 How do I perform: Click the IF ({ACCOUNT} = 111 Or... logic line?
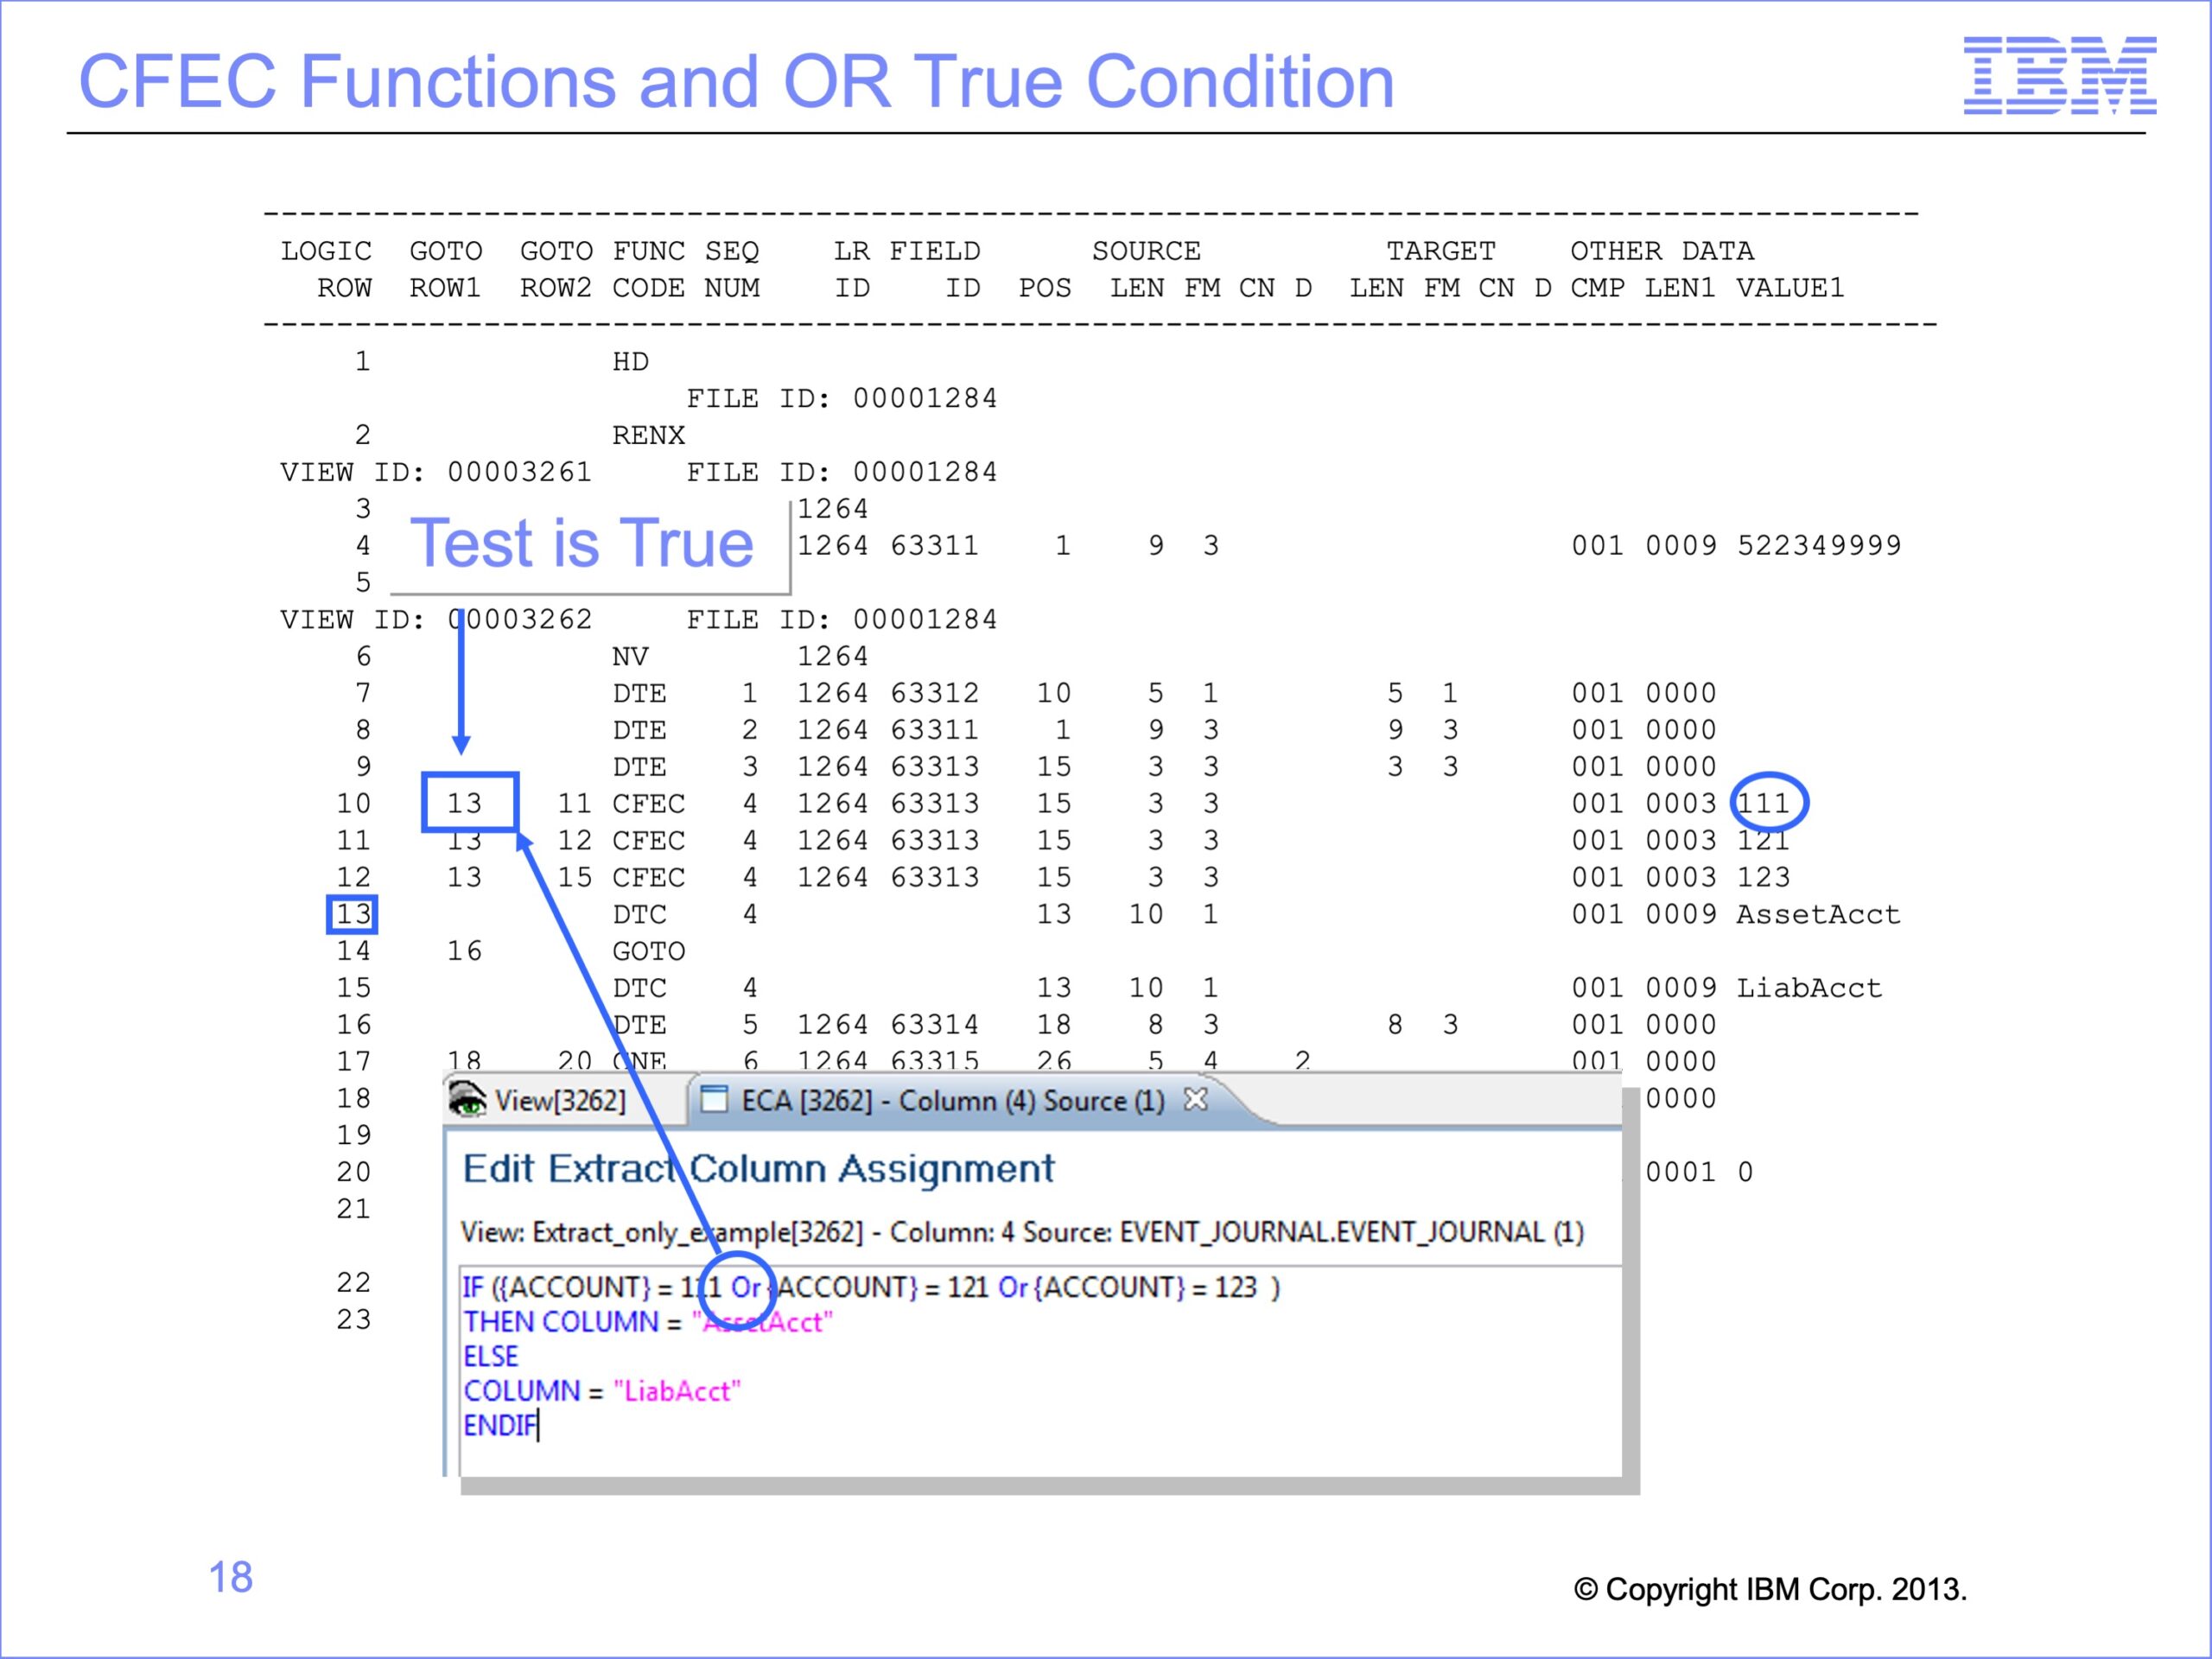pyautogui.click(x=870, y=1287)
